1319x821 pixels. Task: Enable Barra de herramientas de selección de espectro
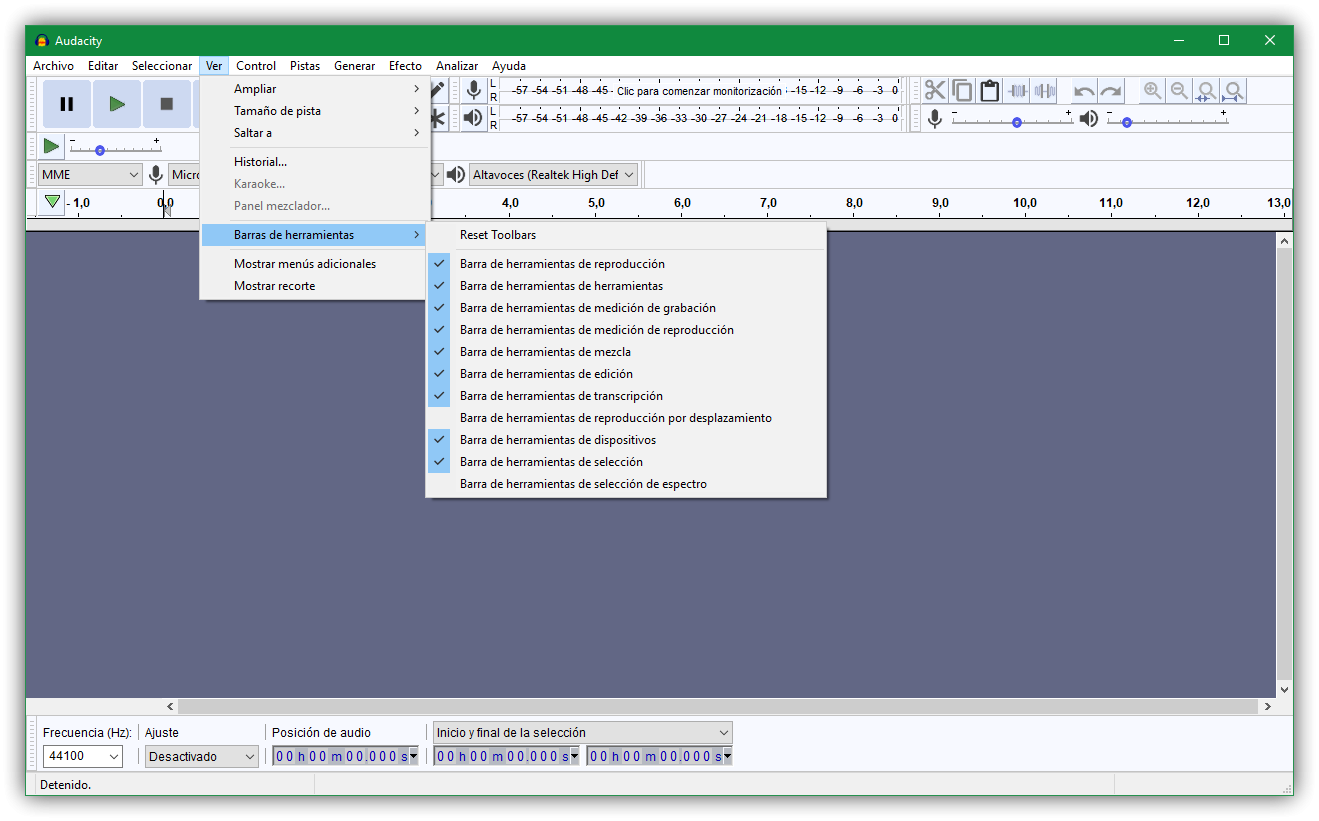[x=626, y=484]
